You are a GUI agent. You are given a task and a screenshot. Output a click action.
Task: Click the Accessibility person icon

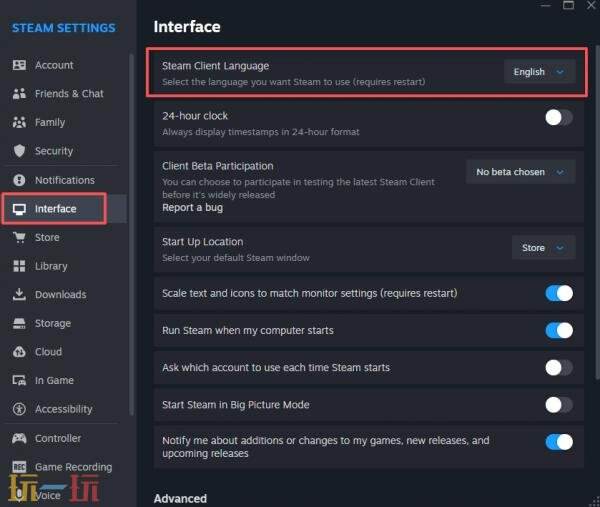click(x=19, y=409)
